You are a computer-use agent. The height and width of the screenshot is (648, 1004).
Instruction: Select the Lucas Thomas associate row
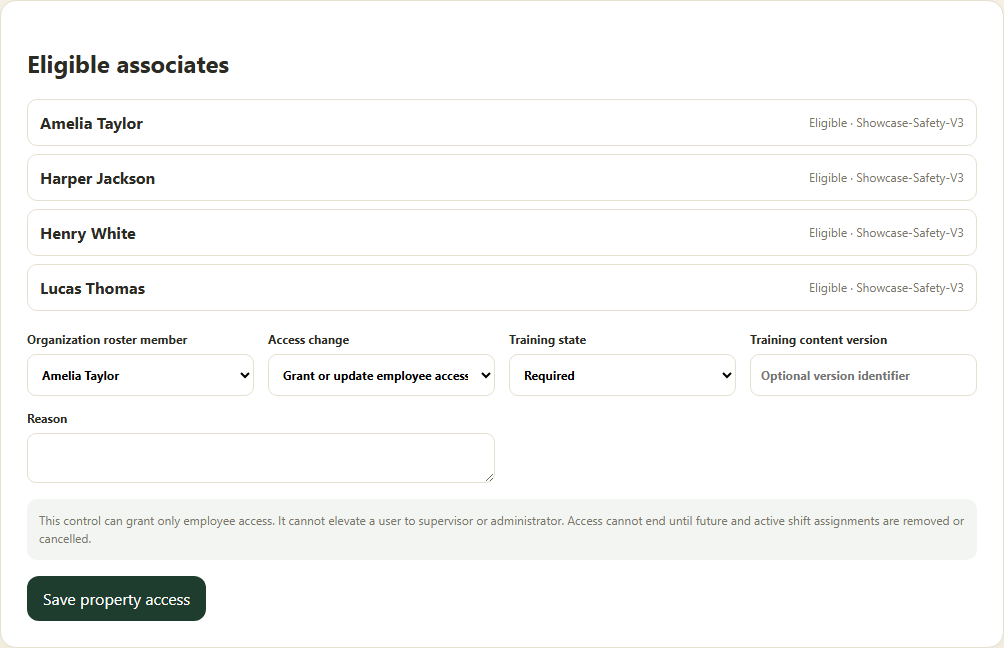coord(502,288)
